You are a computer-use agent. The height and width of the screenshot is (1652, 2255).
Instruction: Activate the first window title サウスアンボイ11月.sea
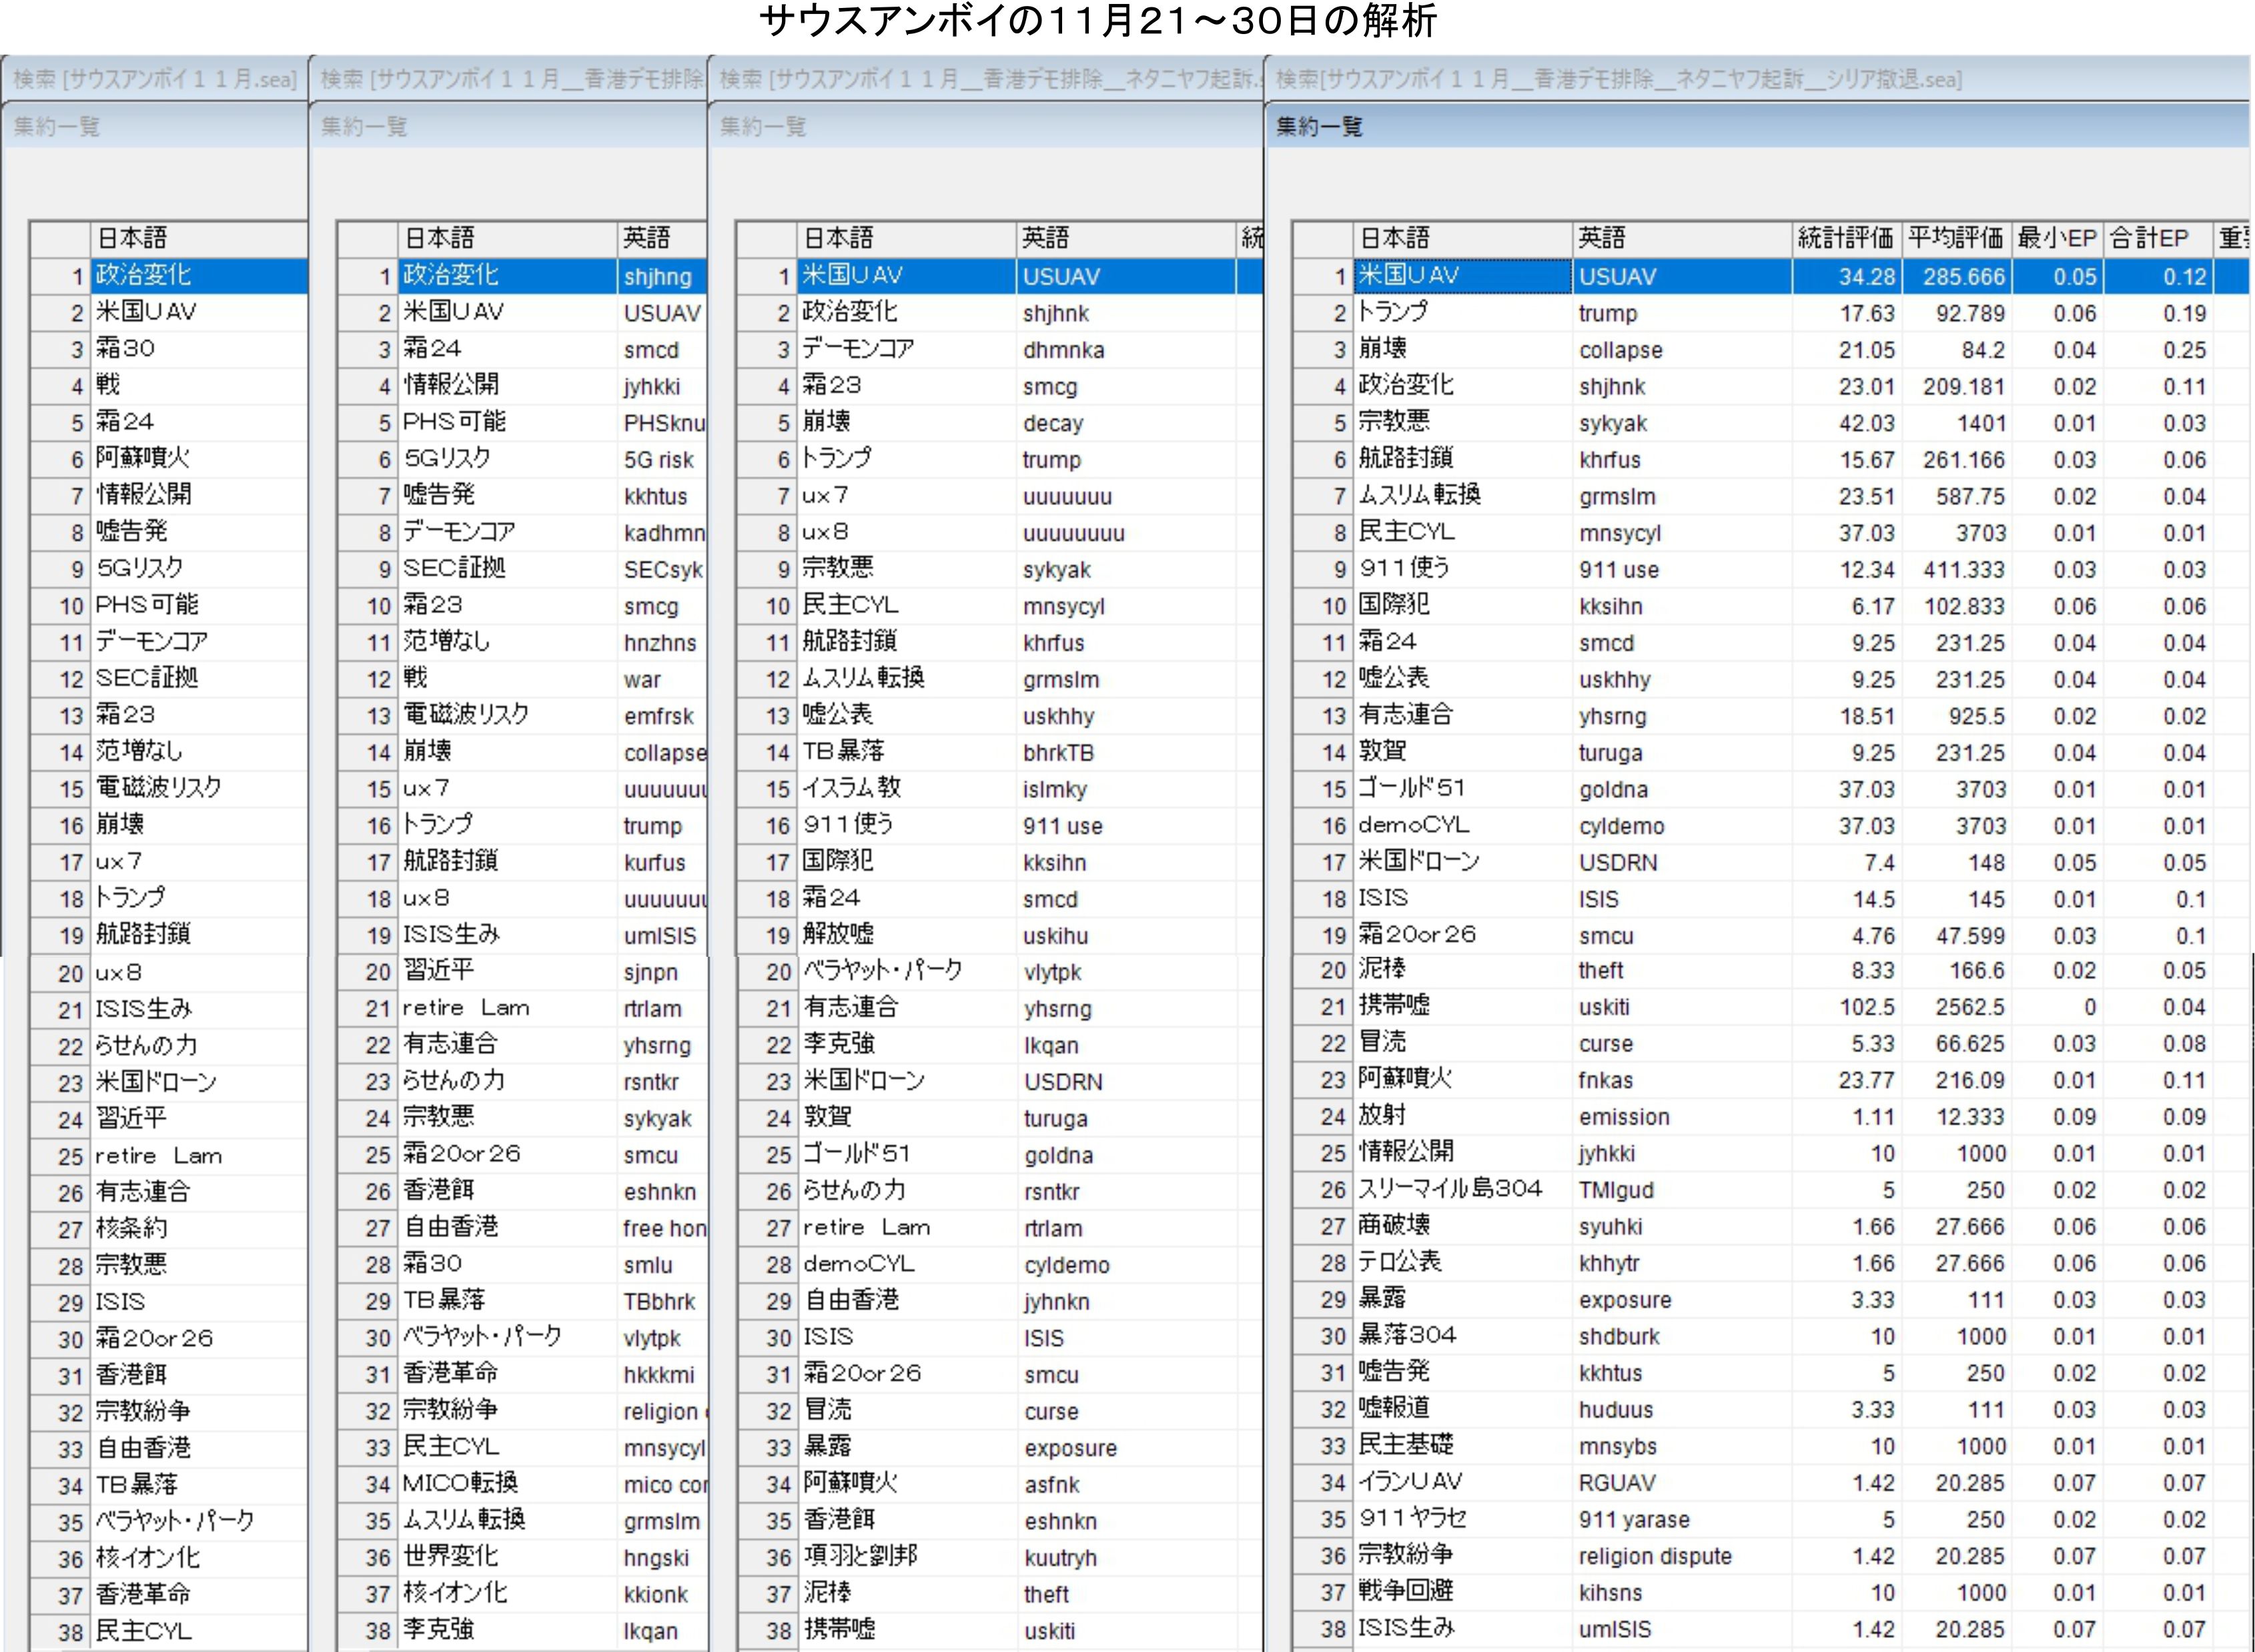click(x=155, y=79)
